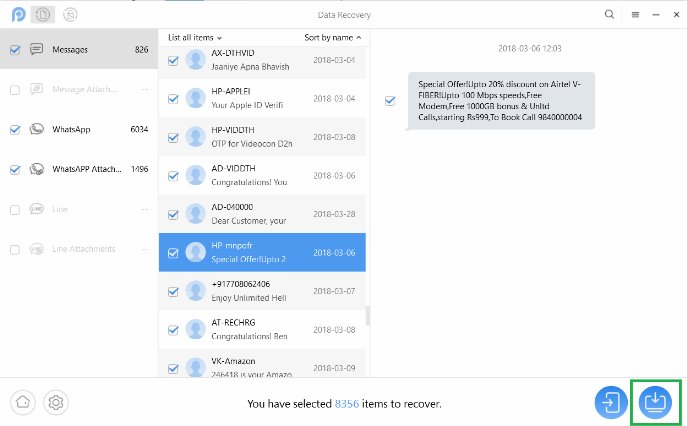This screenshot has width=687, height=426.
Task: Go to the home screen icon
Action: (x=23, y=402)
